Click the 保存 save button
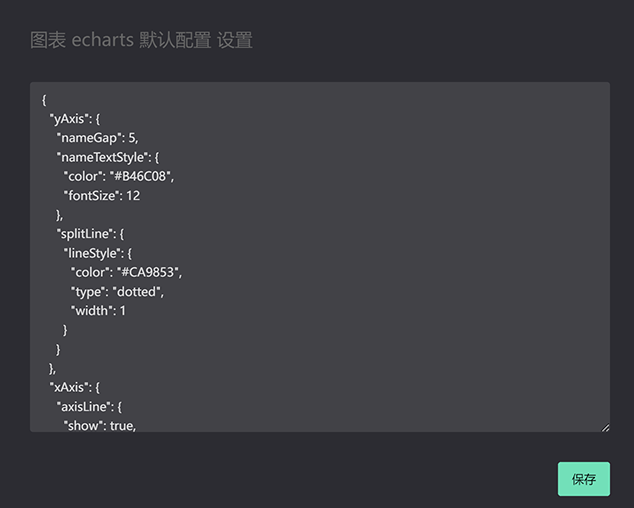Viewport: 634px width, 508px height. click(583, 479)
